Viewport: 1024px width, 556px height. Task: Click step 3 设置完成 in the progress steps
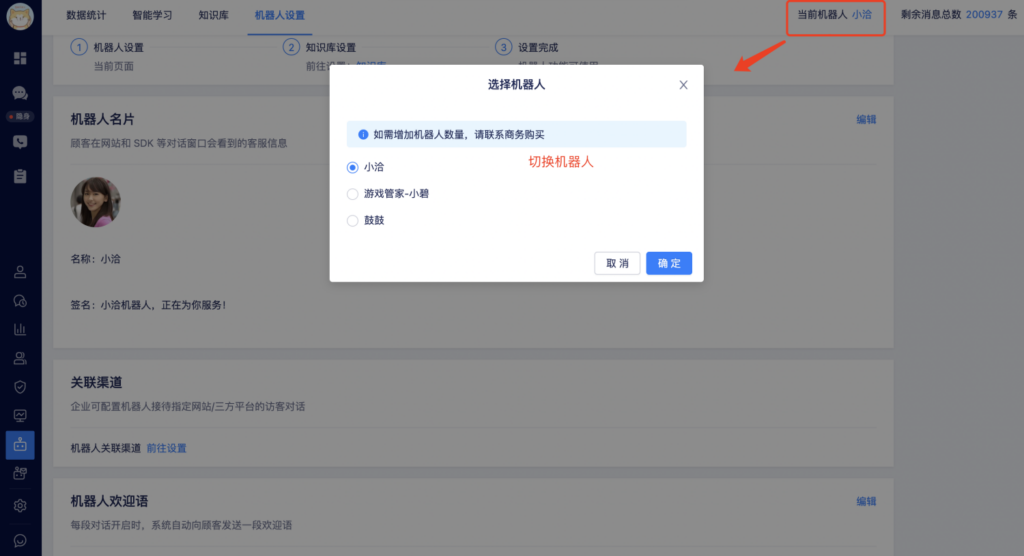[526, 48]
